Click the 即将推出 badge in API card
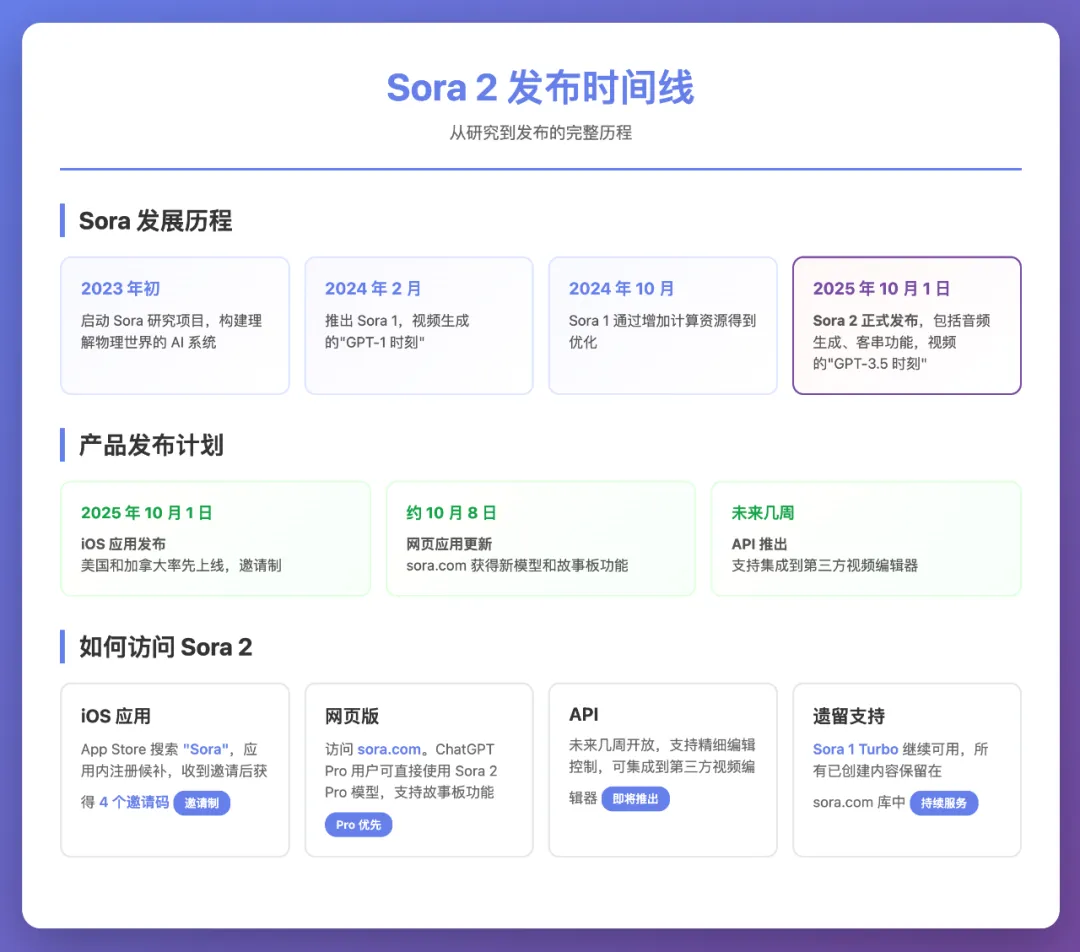The width and height of the screenshot is (1080, 952). (635, 799)
